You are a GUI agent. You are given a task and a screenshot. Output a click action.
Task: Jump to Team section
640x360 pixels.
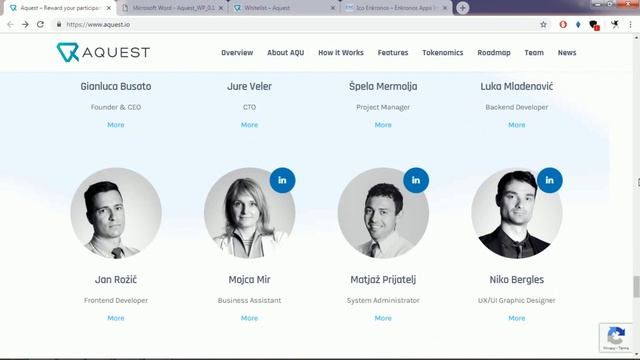pos(534,53)
